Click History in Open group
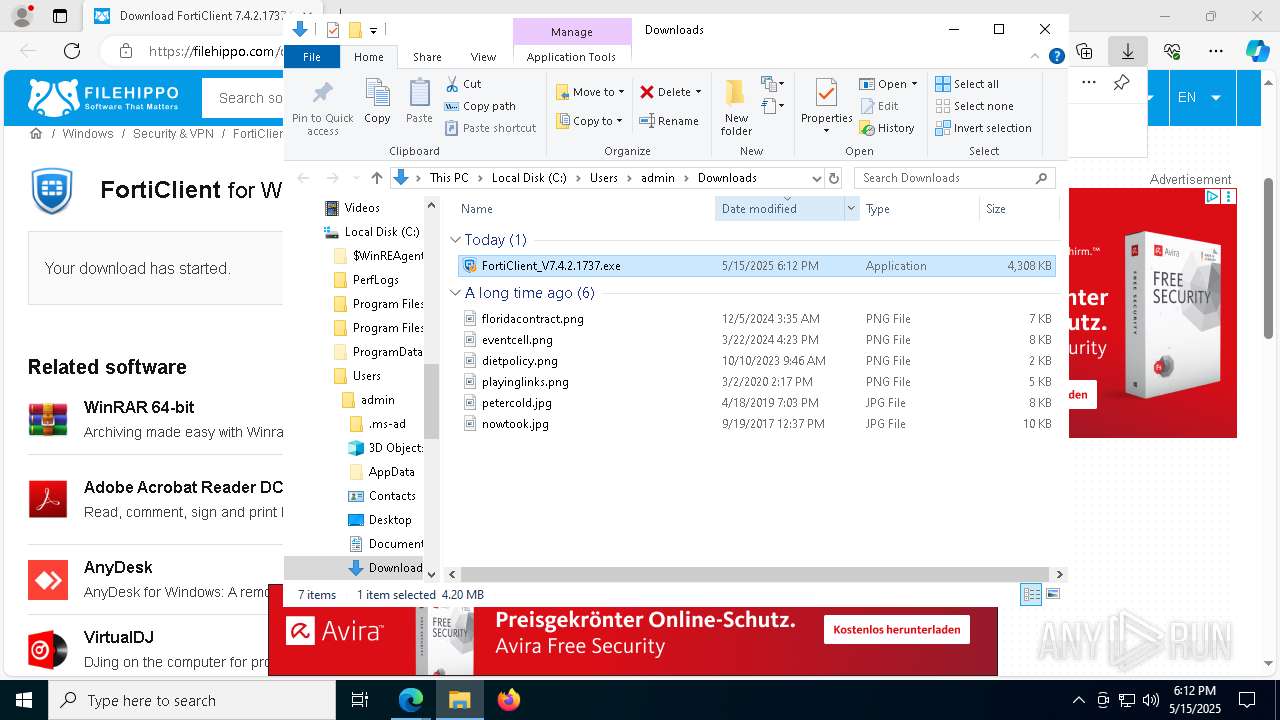Screen dimensions: 1280x720 (x=887, y=128)
